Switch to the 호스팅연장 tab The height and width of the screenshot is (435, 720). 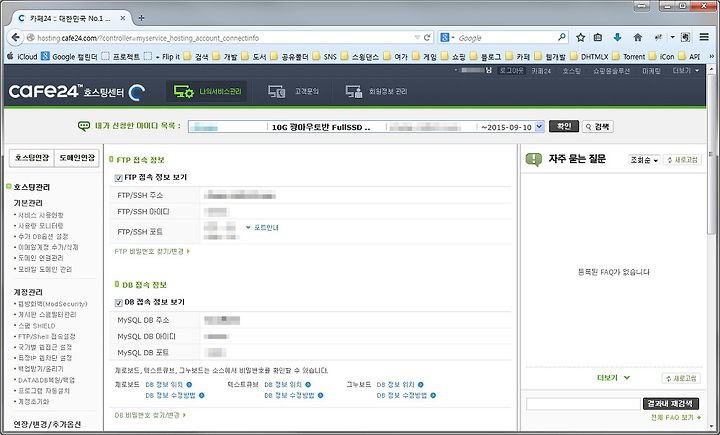pyautogui.click(x=32, y=158)
